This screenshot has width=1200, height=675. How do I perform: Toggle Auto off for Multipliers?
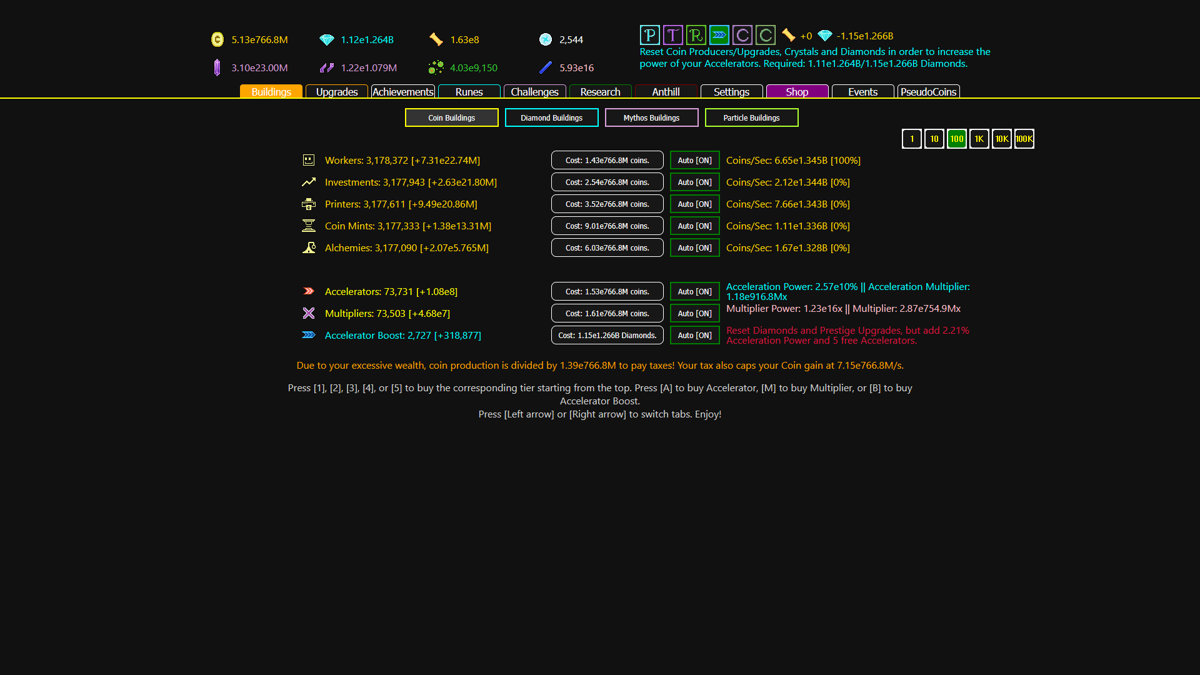point(694,313)
